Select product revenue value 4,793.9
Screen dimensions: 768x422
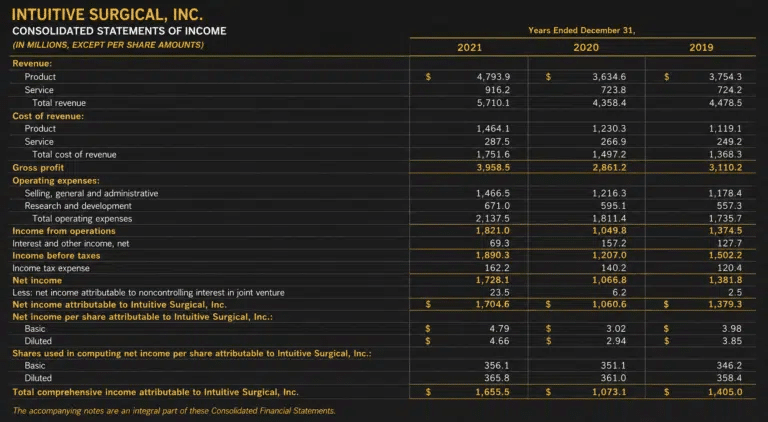click(x=493, y=77)
